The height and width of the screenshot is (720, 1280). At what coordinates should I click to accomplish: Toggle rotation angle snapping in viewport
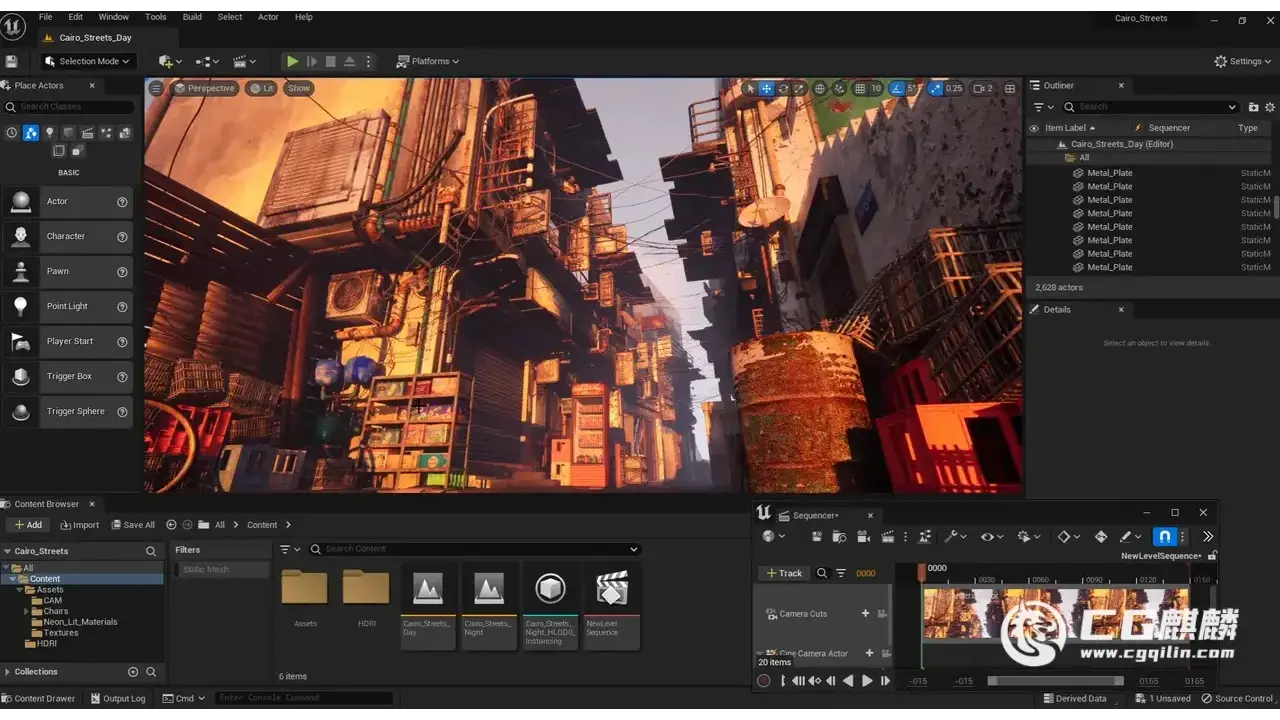[898, 88]
